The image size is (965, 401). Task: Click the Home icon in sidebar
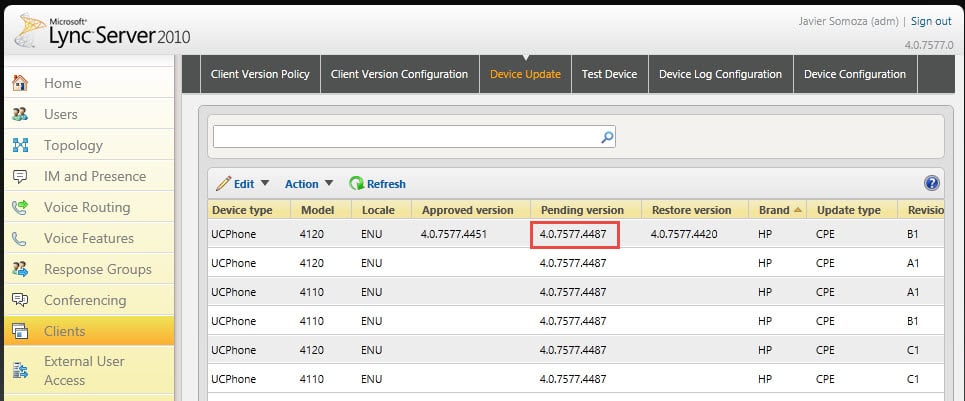[20, 83]
